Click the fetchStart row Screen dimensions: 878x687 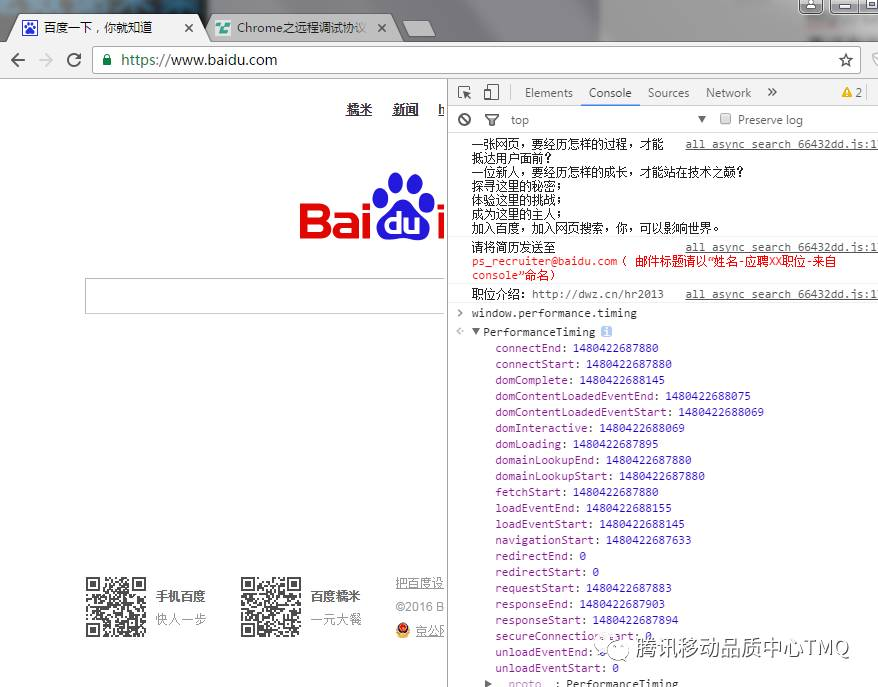click(577, 492)
